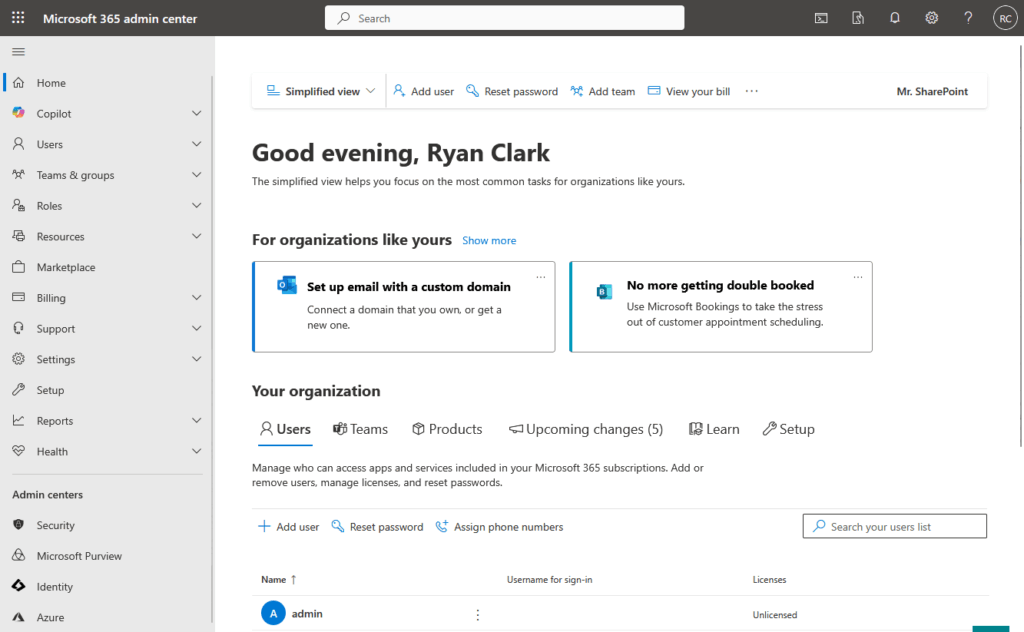Sort by Name column arrow
Screen dimensions: 1024x632
click(293, 579)
